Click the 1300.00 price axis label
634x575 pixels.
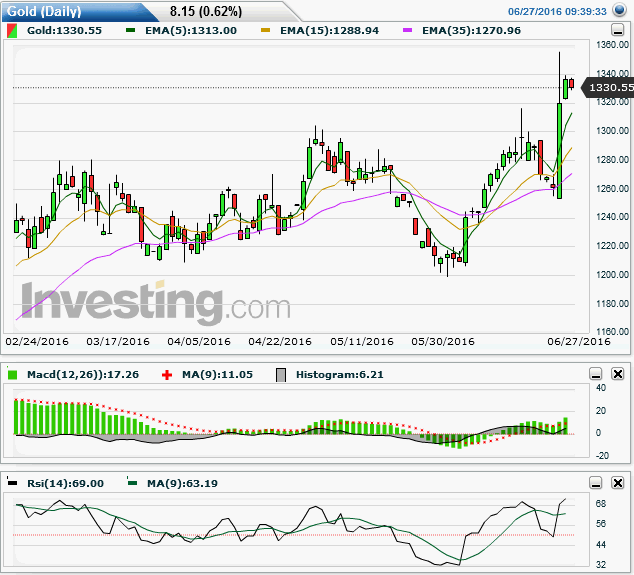pos(613,131)
